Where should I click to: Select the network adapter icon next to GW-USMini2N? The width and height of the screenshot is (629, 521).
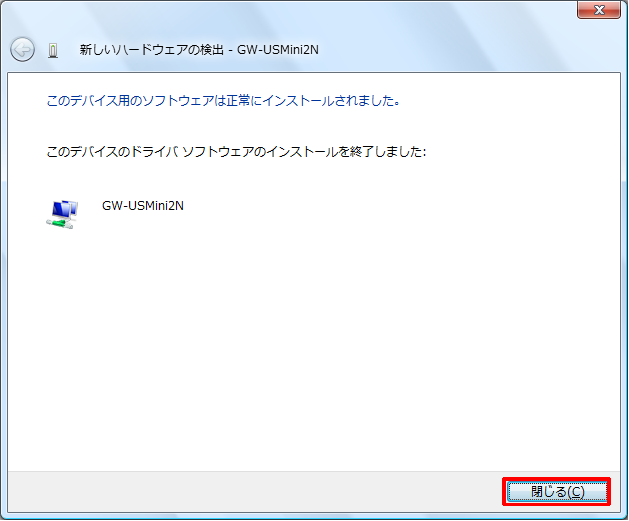[x=61, y=212]
